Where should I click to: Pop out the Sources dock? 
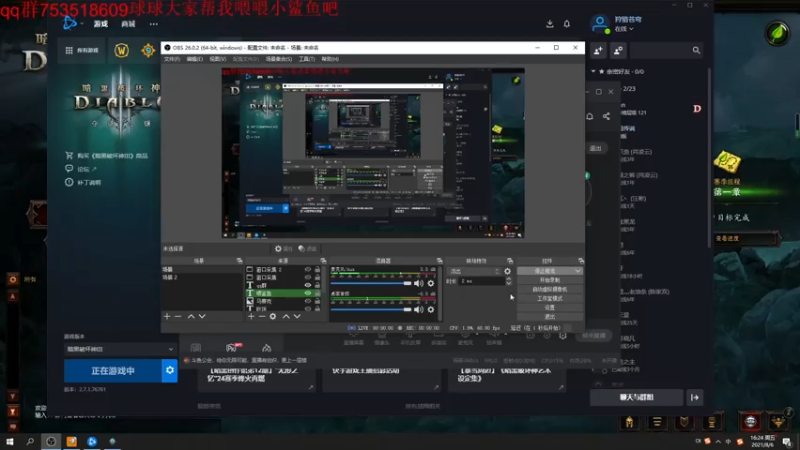(323, 261)
